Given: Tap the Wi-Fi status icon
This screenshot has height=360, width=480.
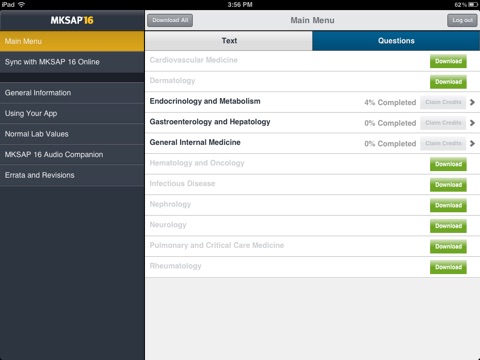Looking at the screenshot, I should (21, 4).
